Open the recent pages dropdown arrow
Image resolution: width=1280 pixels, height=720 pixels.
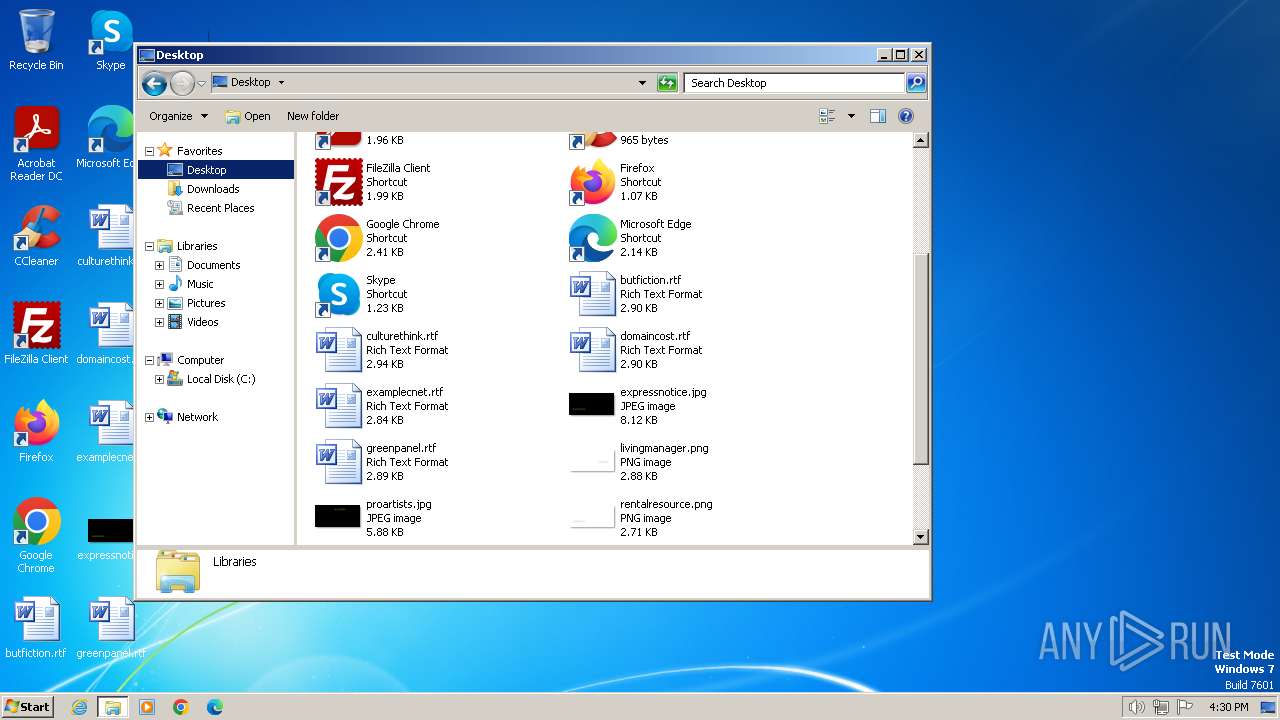coord(201,83)
